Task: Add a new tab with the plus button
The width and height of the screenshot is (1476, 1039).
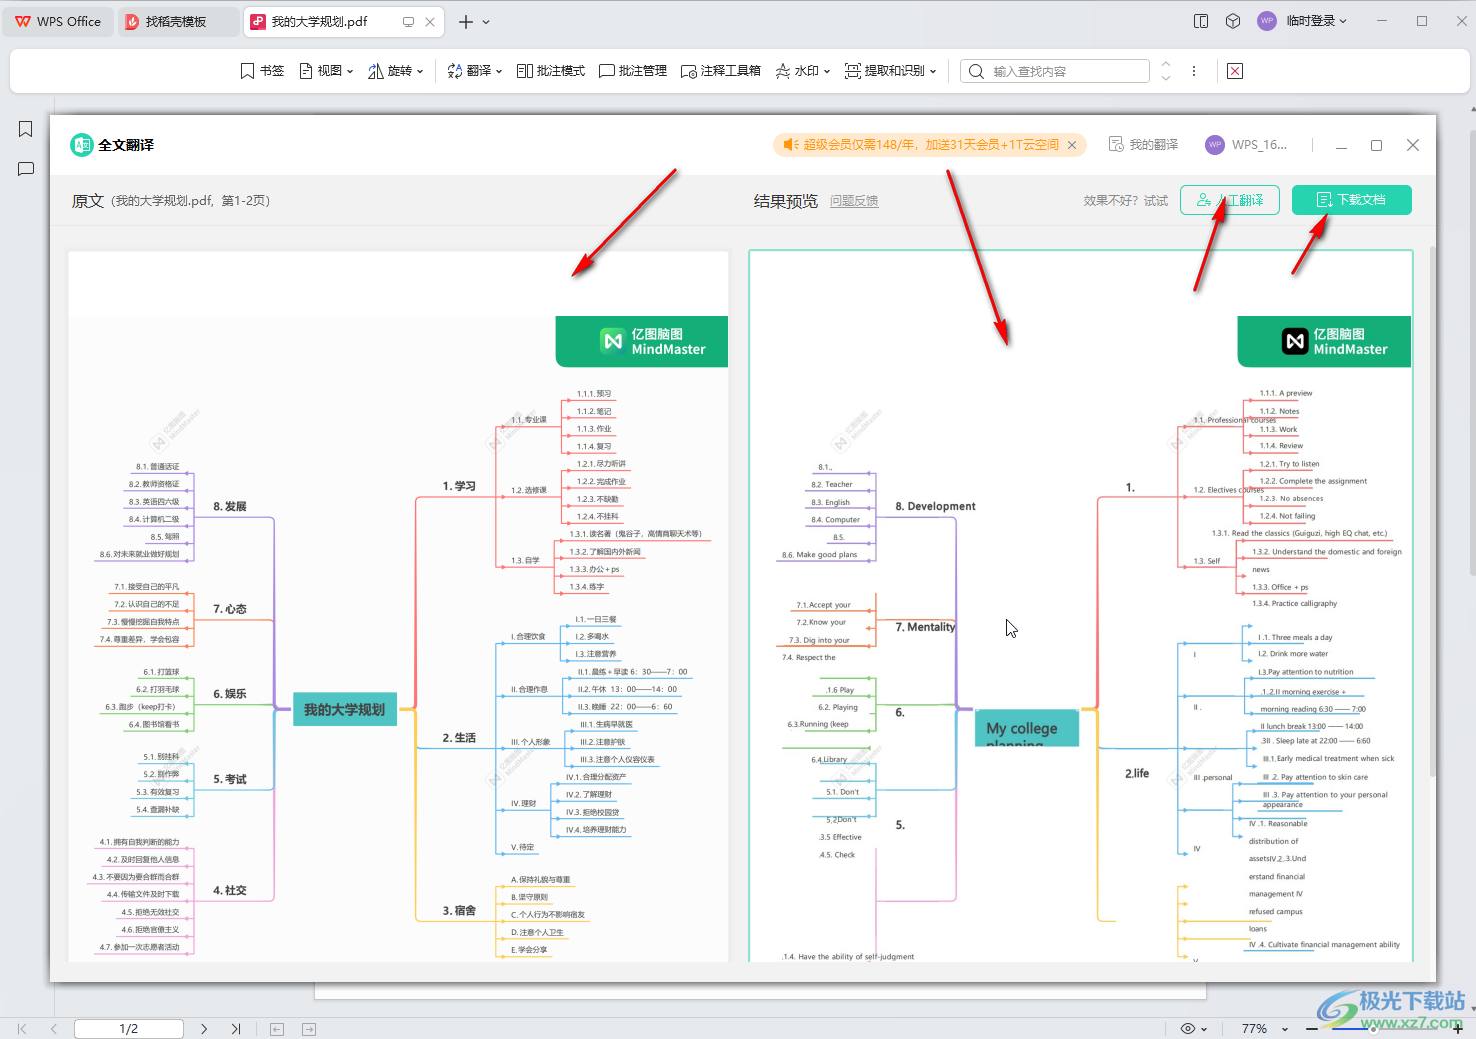Action: [465, 21]
